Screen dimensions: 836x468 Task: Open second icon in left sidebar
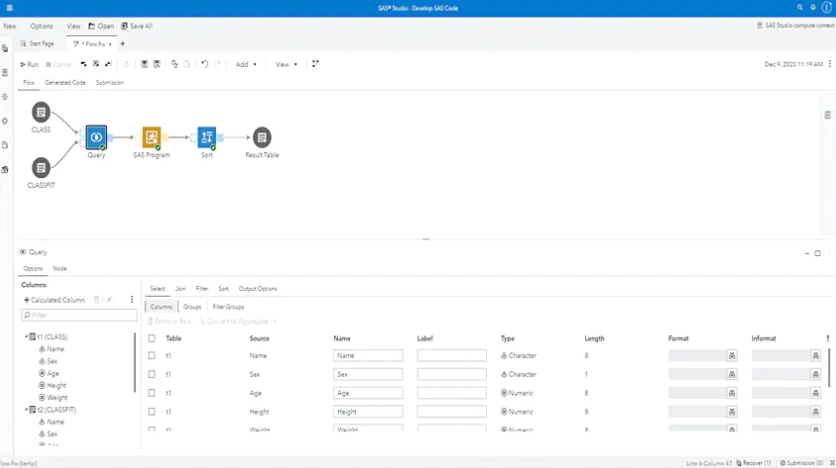tap(5, 72)
